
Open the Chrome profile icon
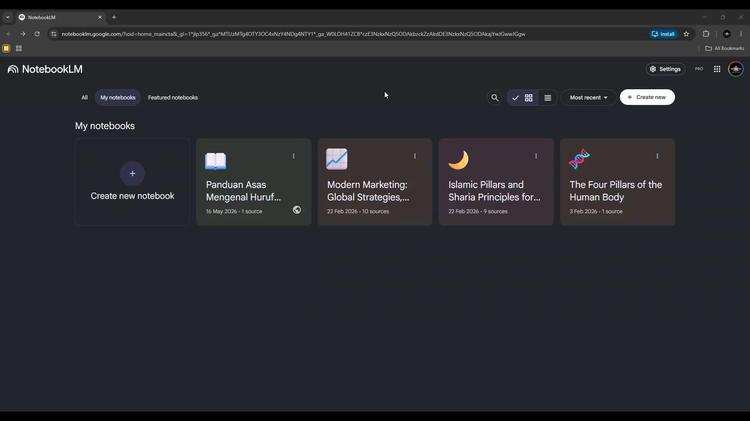point(727,34)
